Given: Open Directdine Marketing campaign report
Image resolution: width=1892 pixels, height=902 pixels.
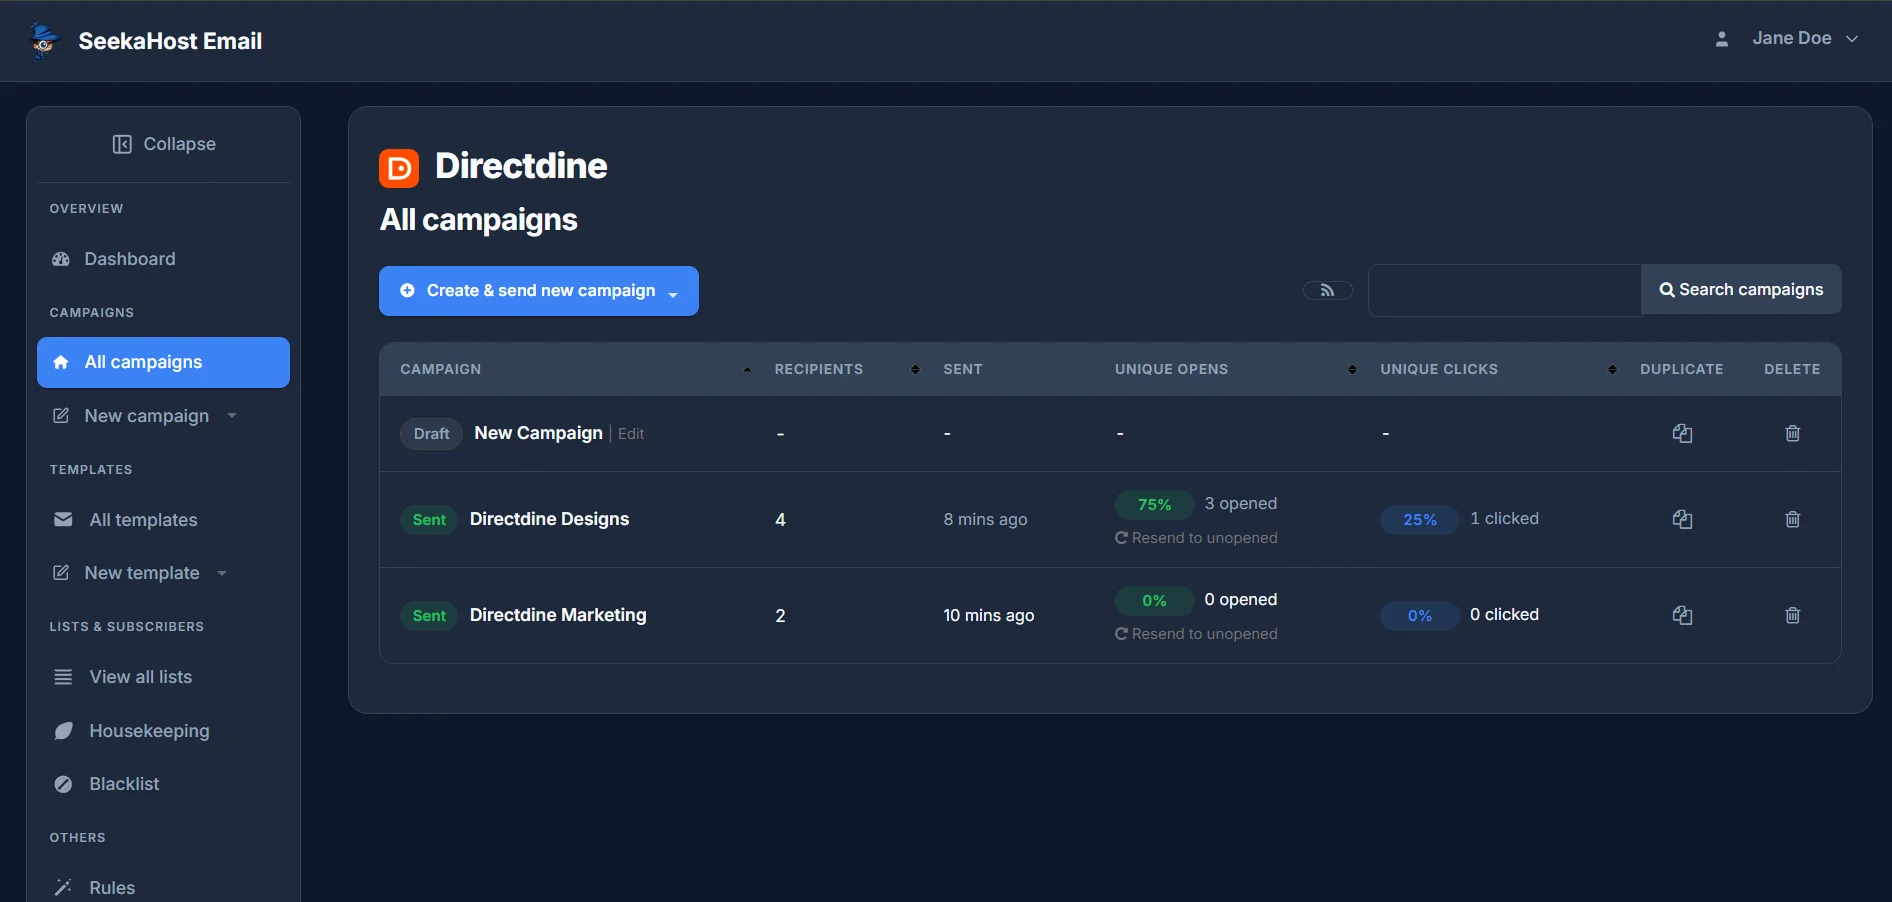Looking at the screenshot, I should click(x=558, y=615).
